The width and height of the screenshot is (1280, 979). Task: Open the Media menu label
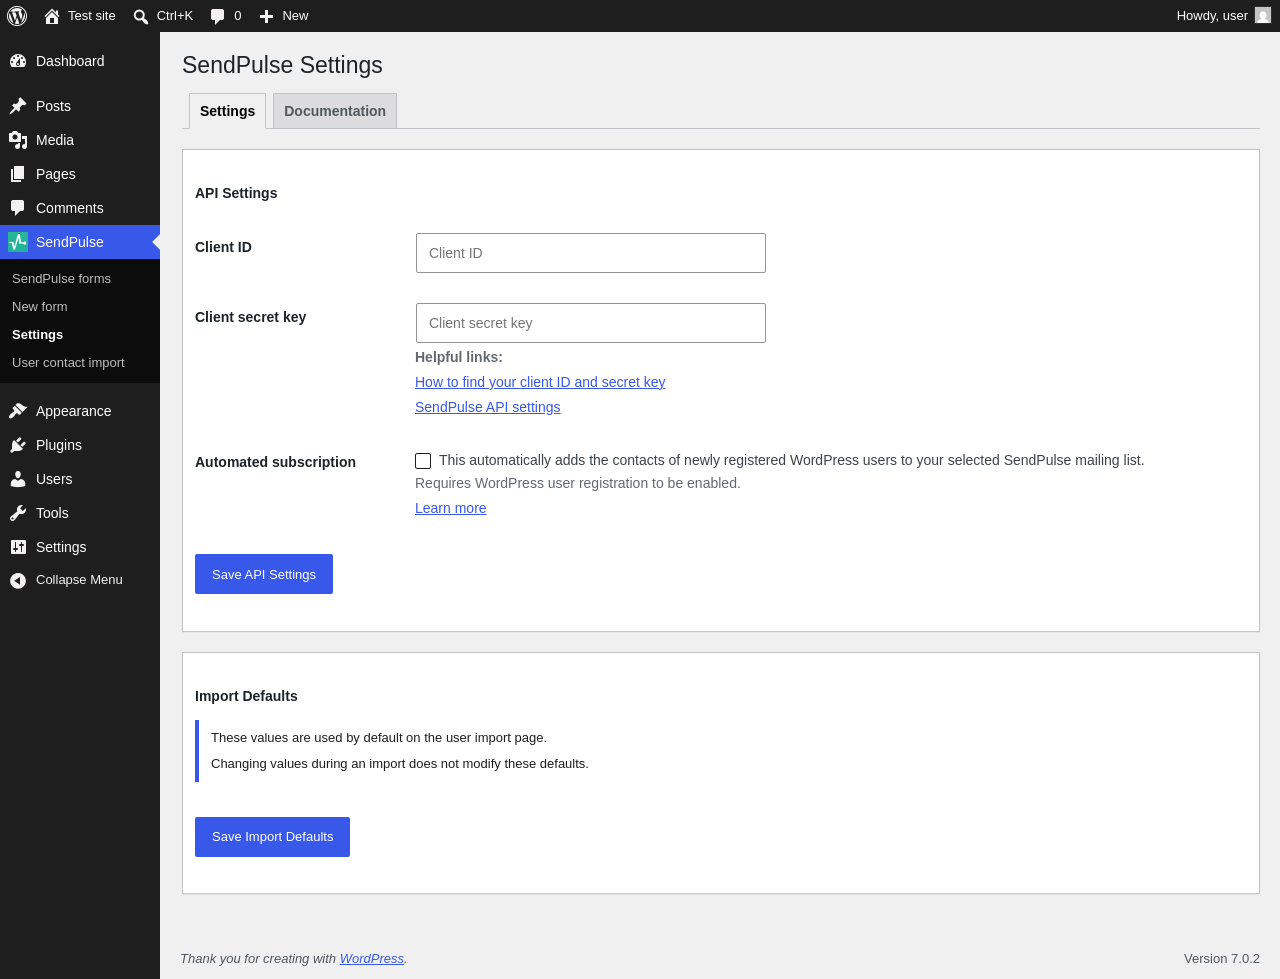tap(55, 140)
